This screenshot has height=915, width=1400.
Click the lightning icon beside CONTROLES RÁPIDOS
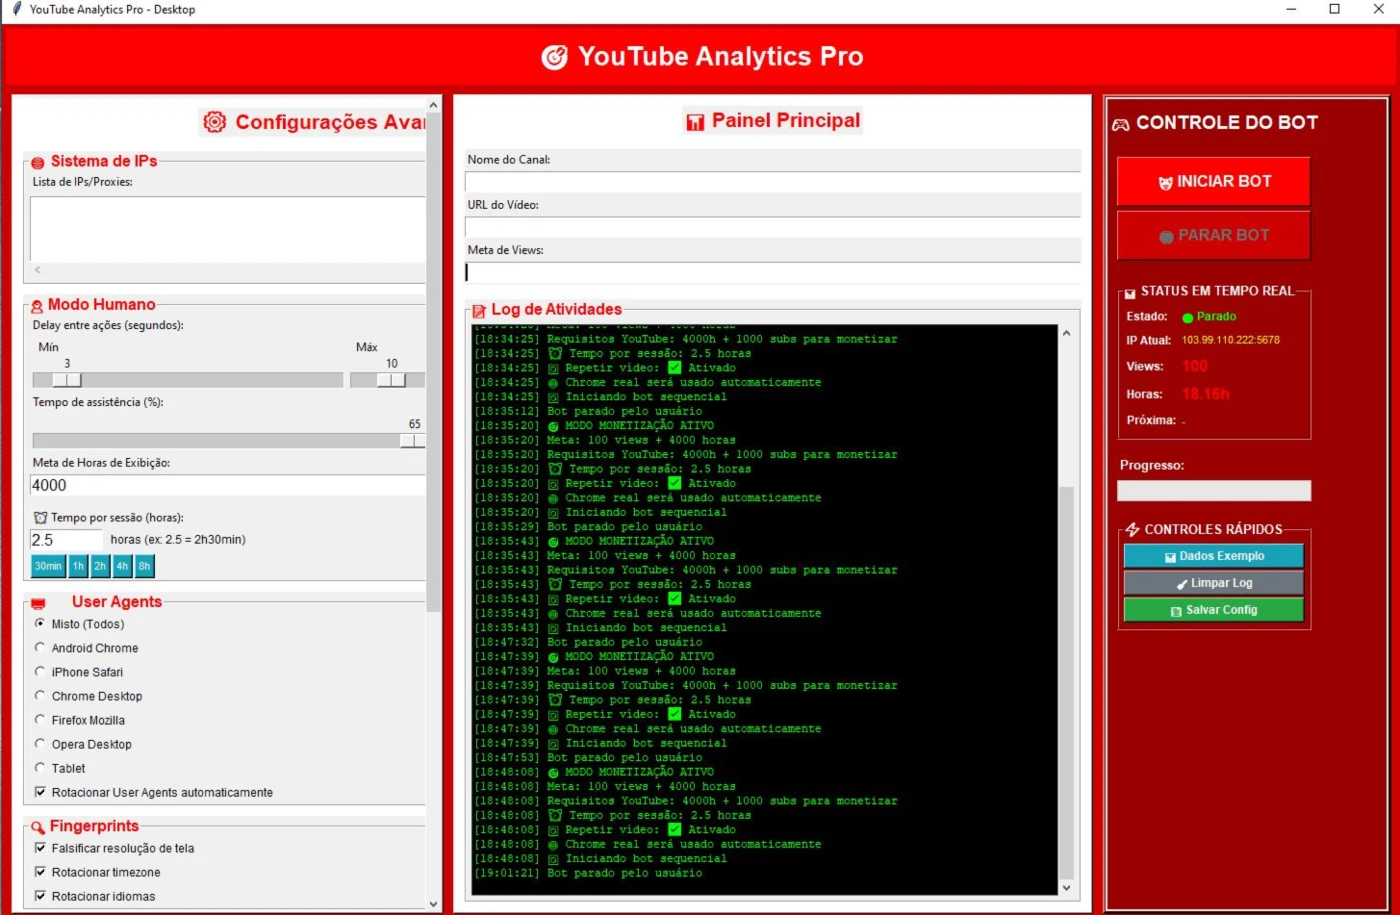1132,530
